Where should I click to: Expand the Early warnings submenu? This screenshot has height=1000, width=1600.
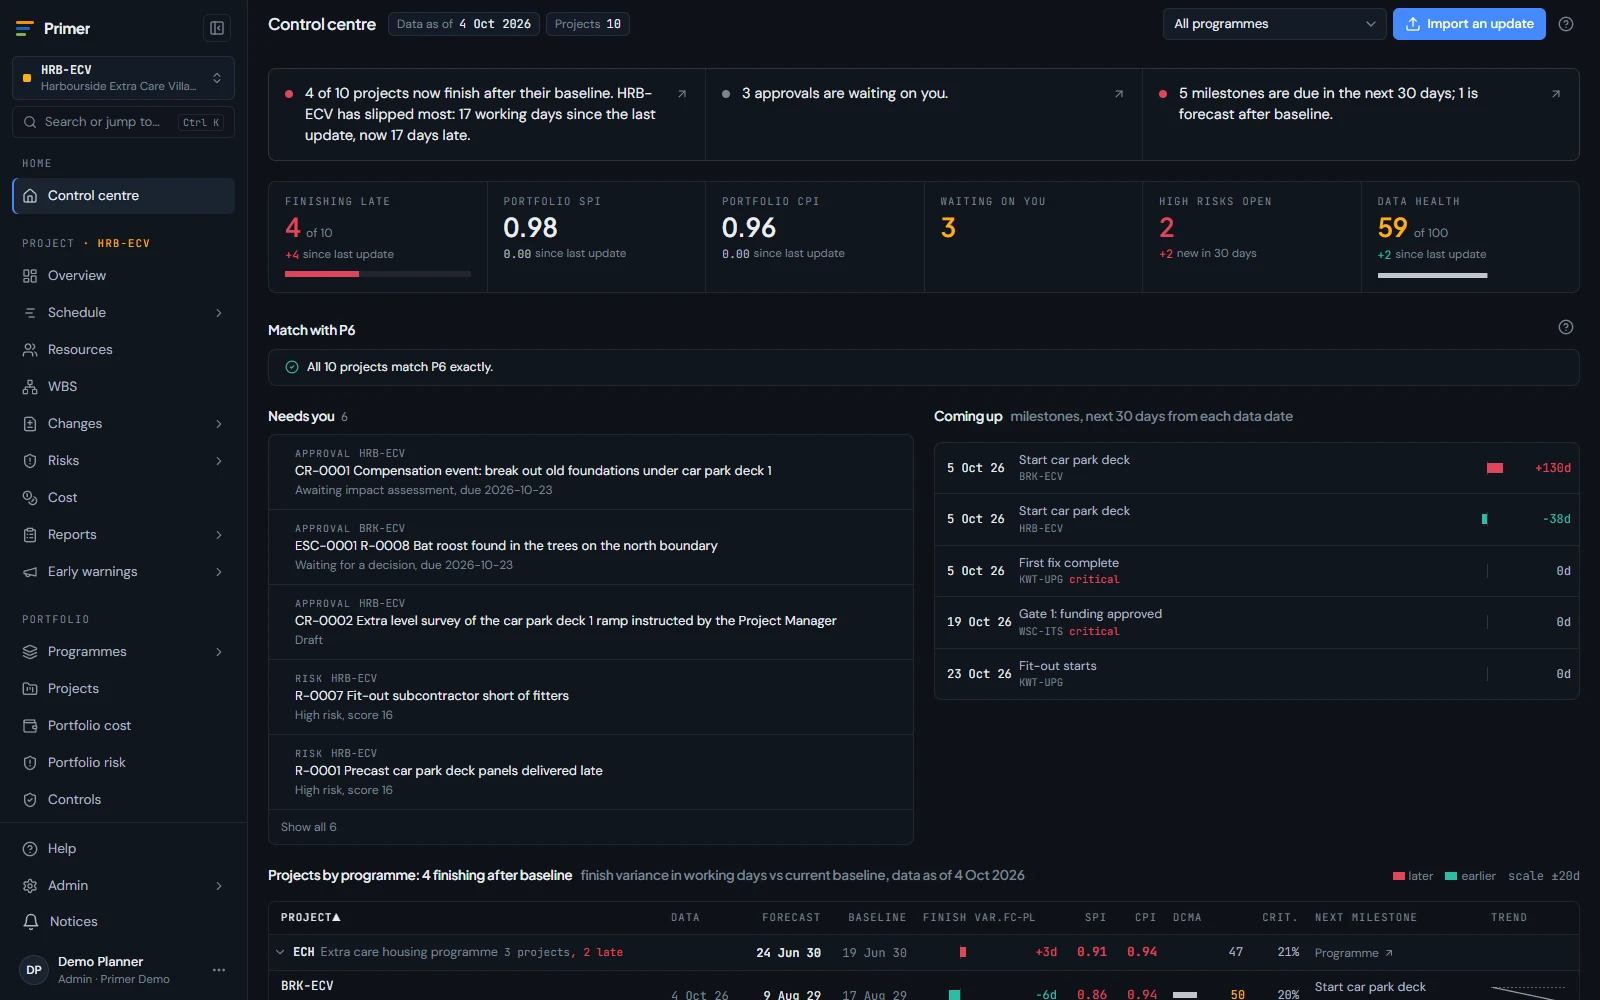[x=219, y=572]
